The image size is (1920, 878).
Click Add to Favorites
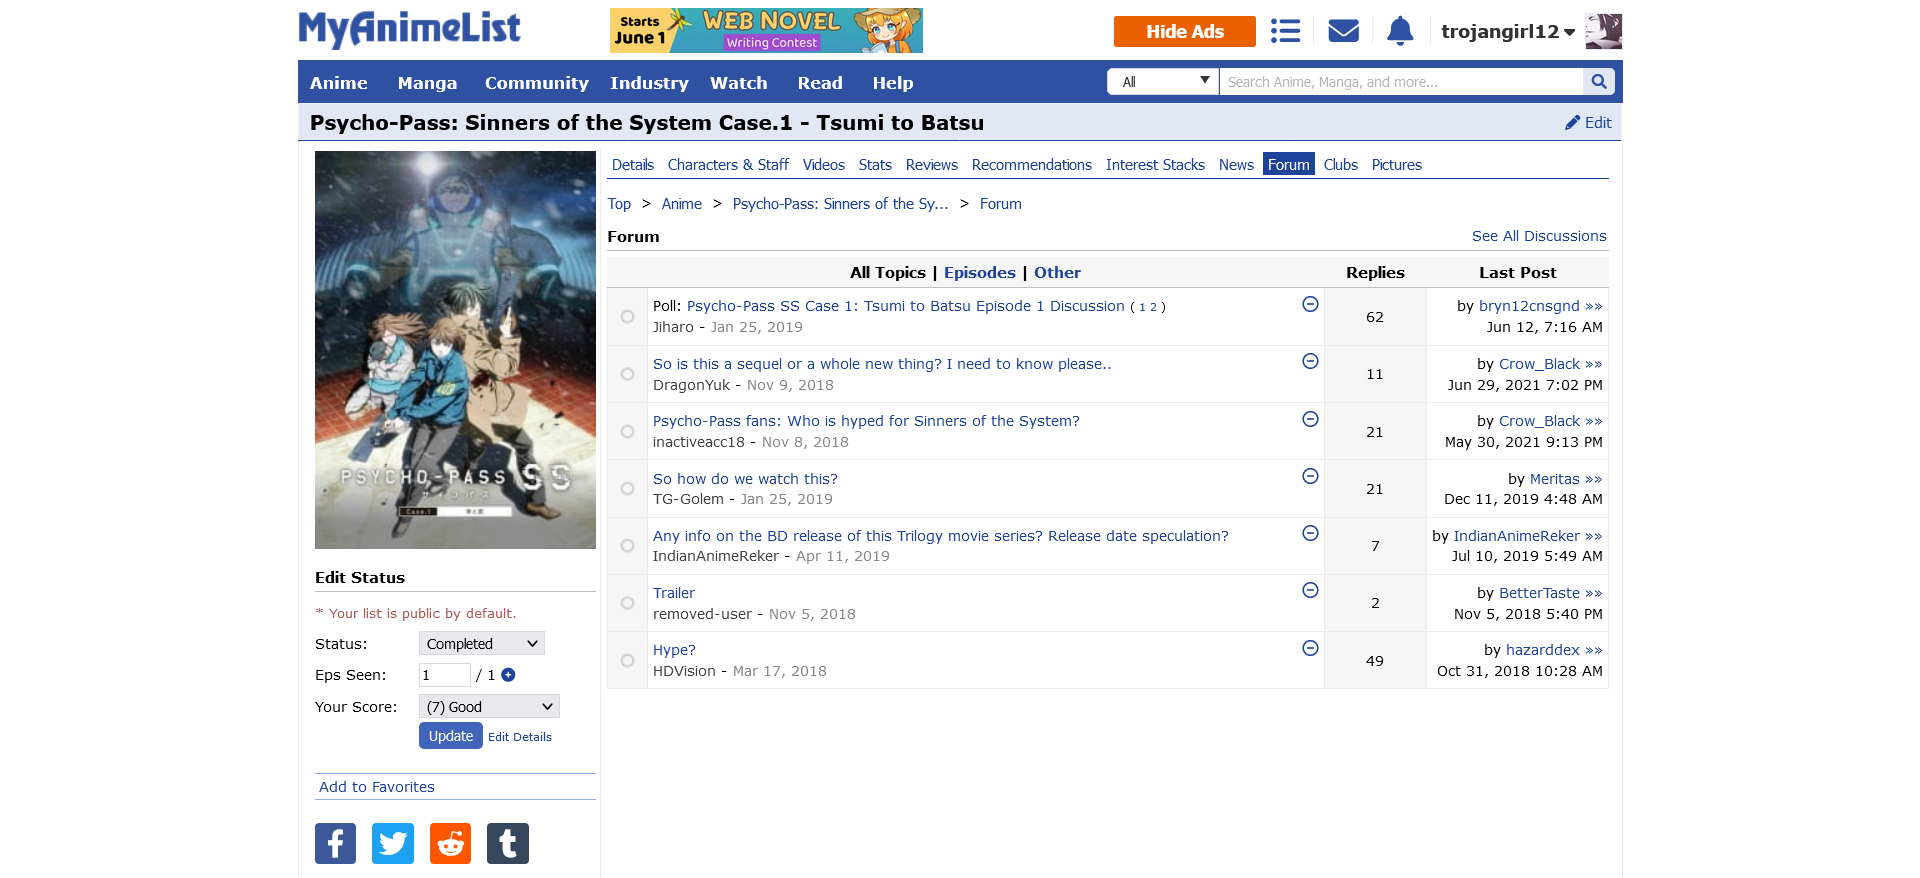[x=377, y=787]
